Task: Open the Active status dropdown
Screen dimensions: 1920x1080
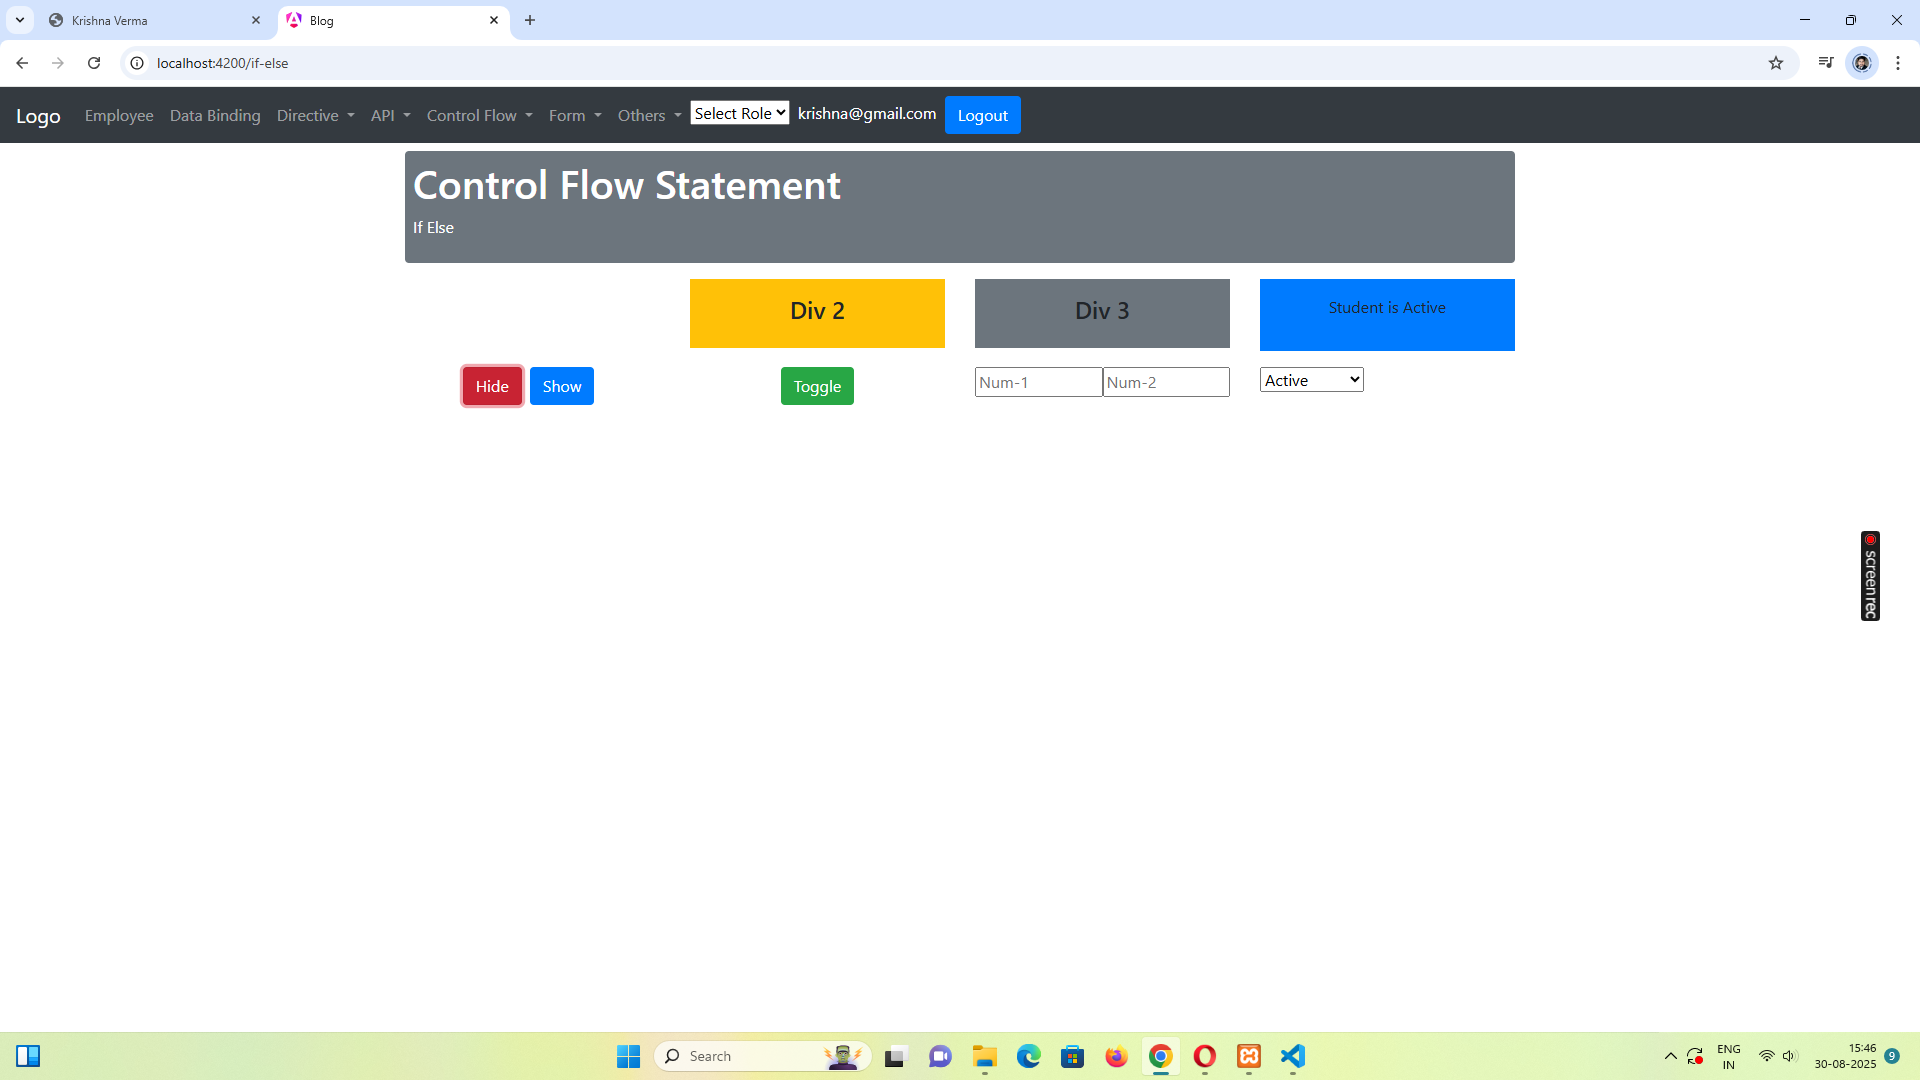Action: (x=1312, y=380)
